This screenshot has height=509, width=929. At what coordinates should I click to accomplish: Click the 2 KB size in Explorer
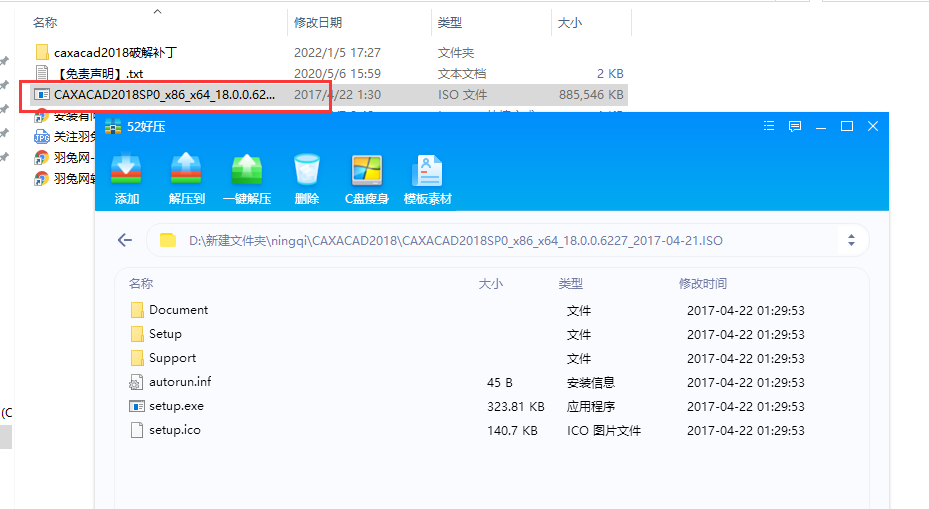click(610, 73)
